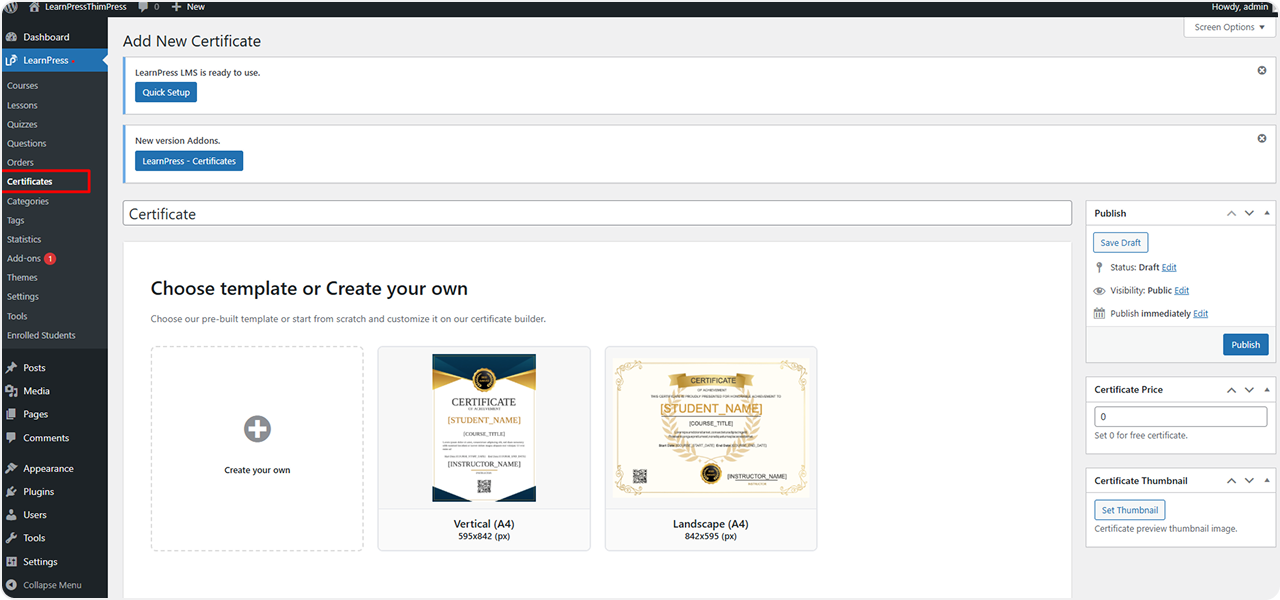Image resolution: width=1280 pixels, height=600 pixels.
Task: Click the Appearance paintbrush icon
Action: 11,468
